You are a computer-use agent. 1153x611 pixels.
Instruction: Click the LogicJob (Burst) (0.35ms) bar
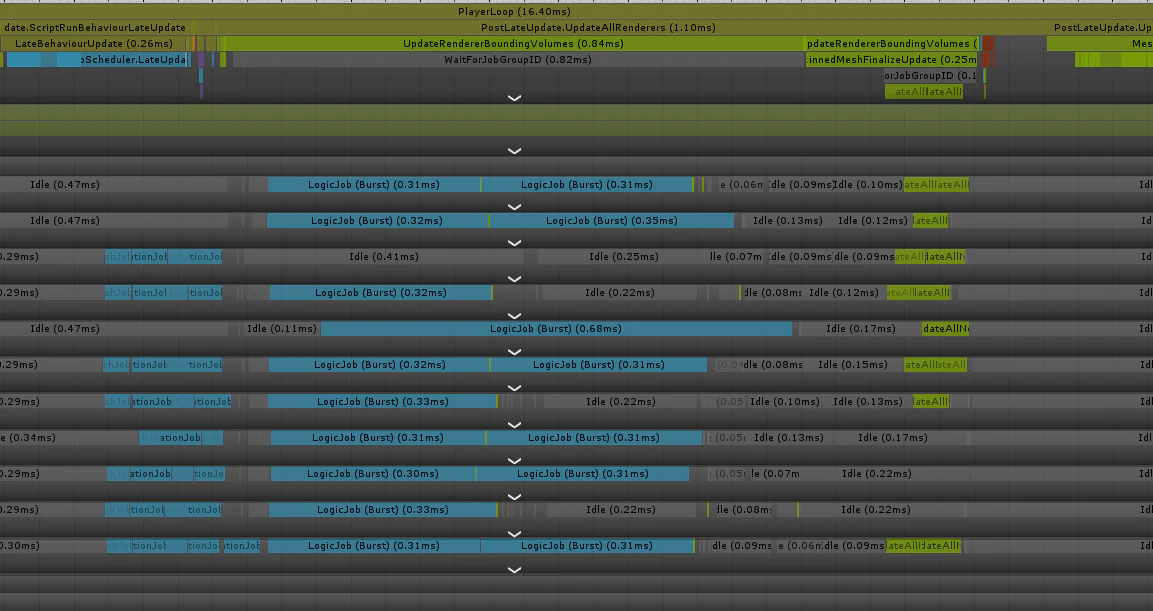[x=612, y=221]
